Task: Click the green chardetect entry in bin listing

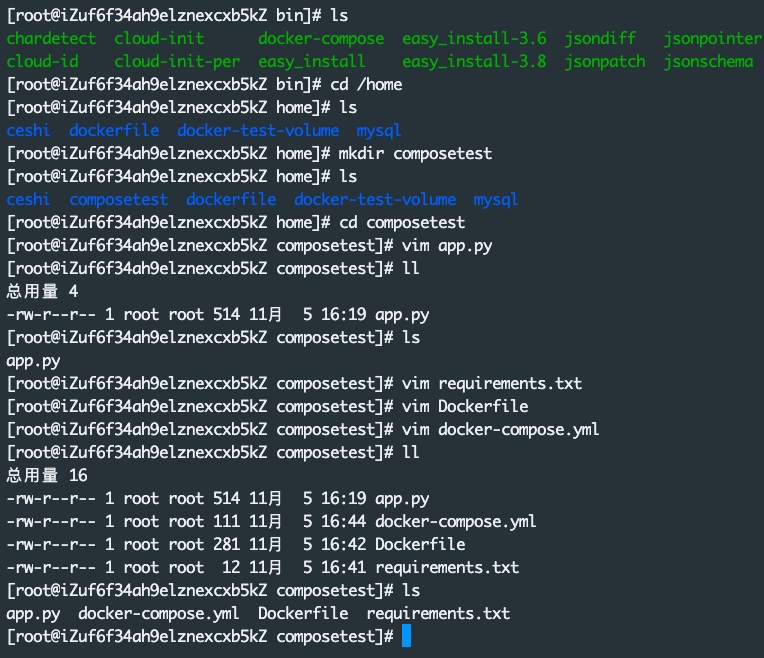Action: (51, 39)
